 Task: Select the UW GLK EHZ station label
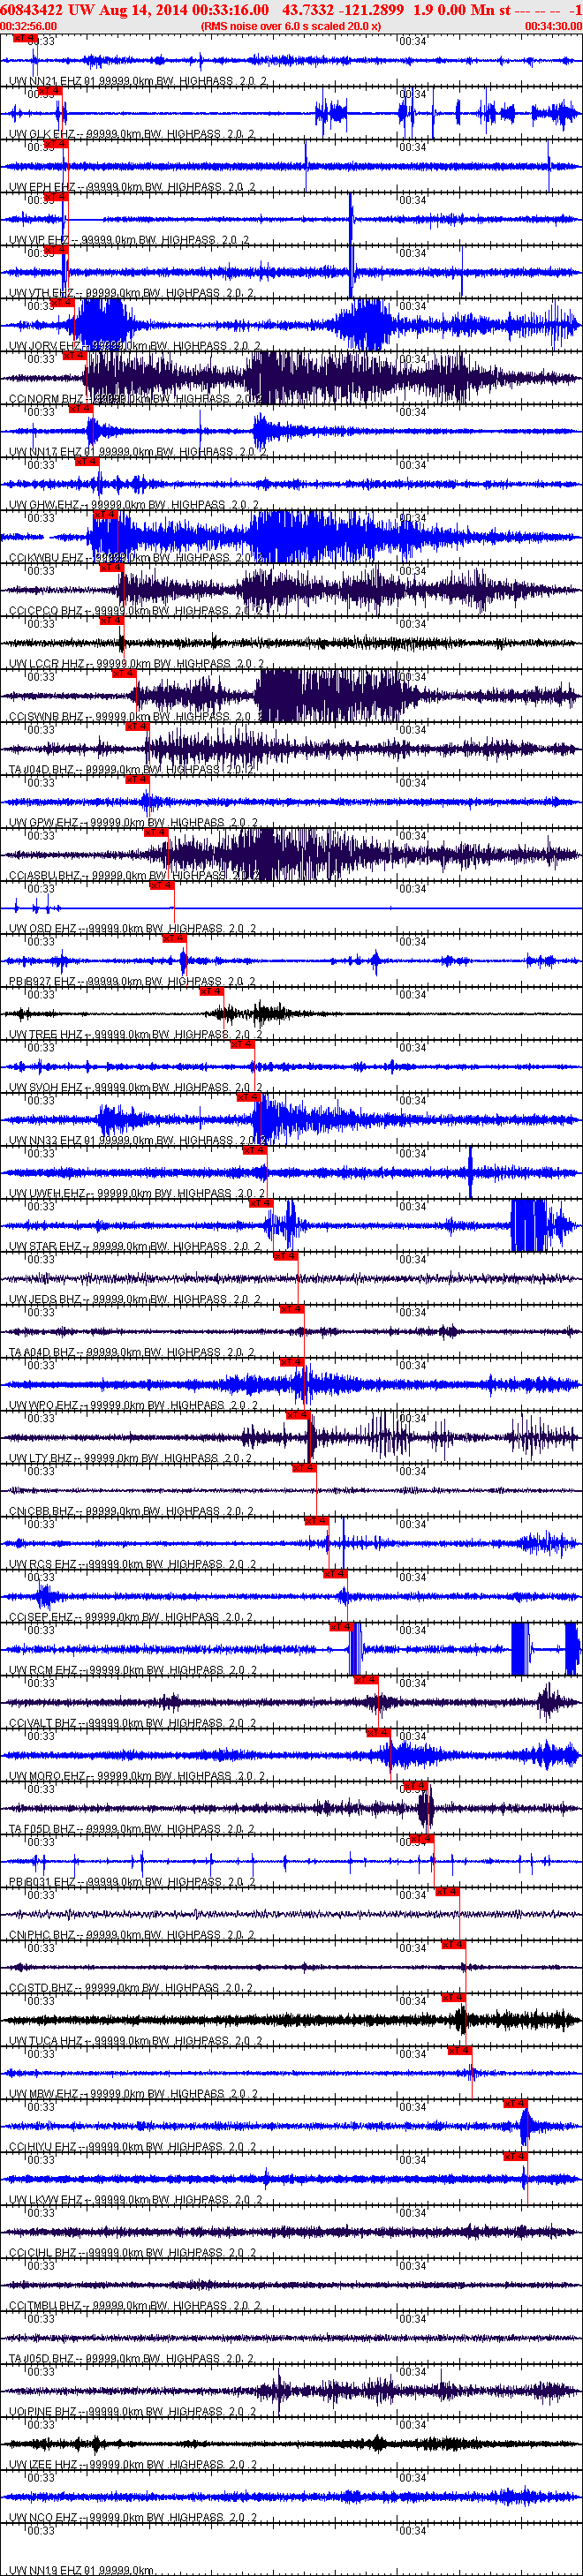131,134
